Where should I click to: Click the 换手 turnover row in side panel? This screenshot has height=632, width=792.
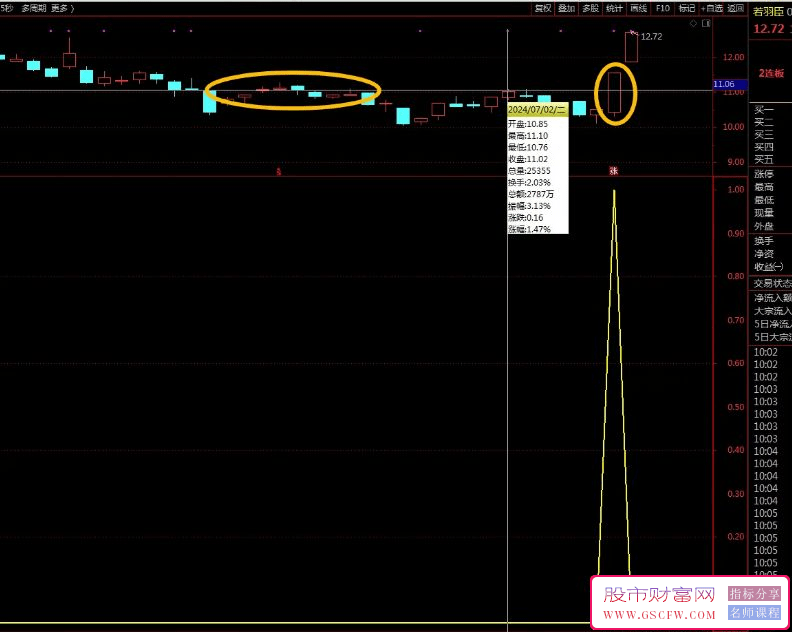click(764, 241)
